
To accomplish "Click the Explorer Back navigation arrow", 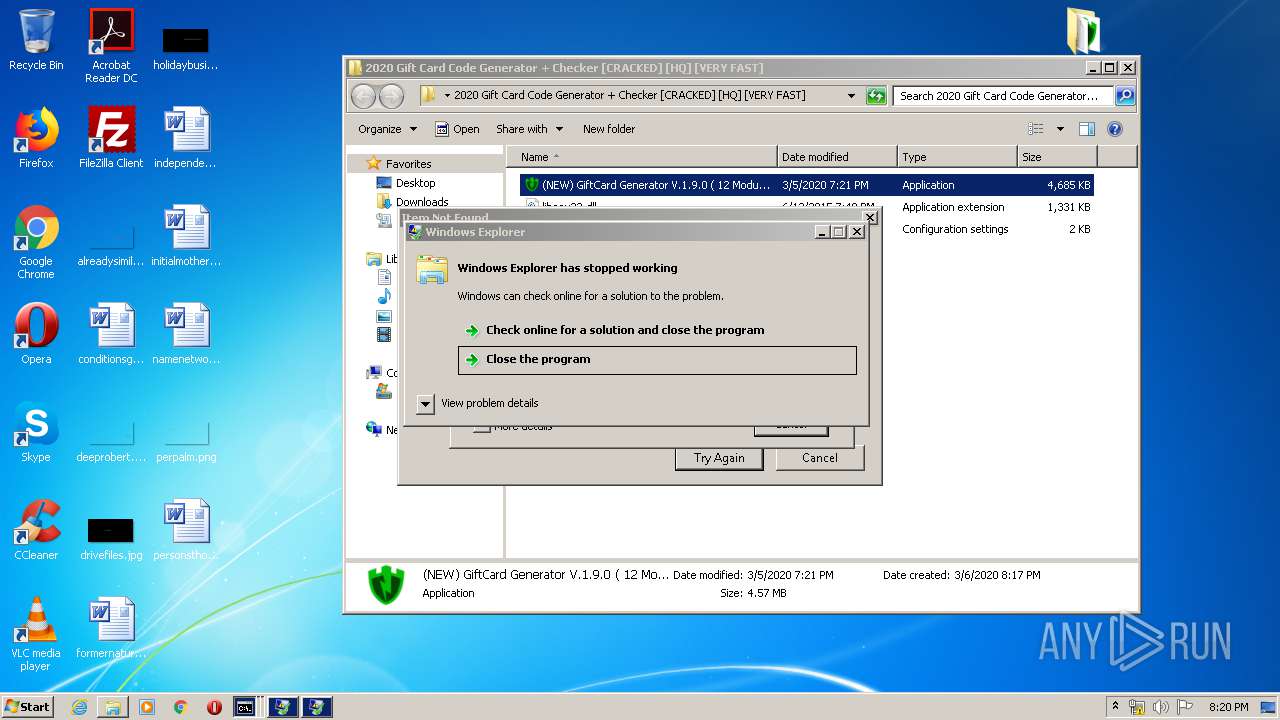I will point(363,96).
